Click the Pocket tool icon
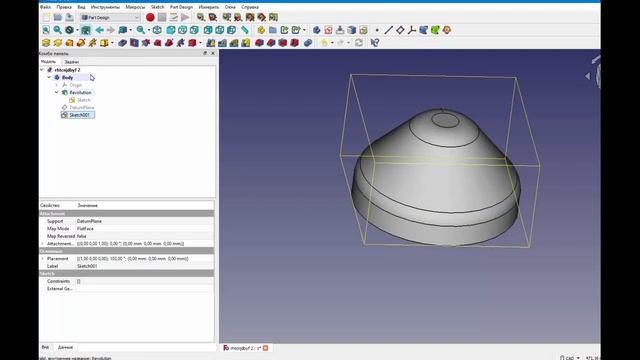The height and width of the screenshot is (360, 640). point(123,42)
